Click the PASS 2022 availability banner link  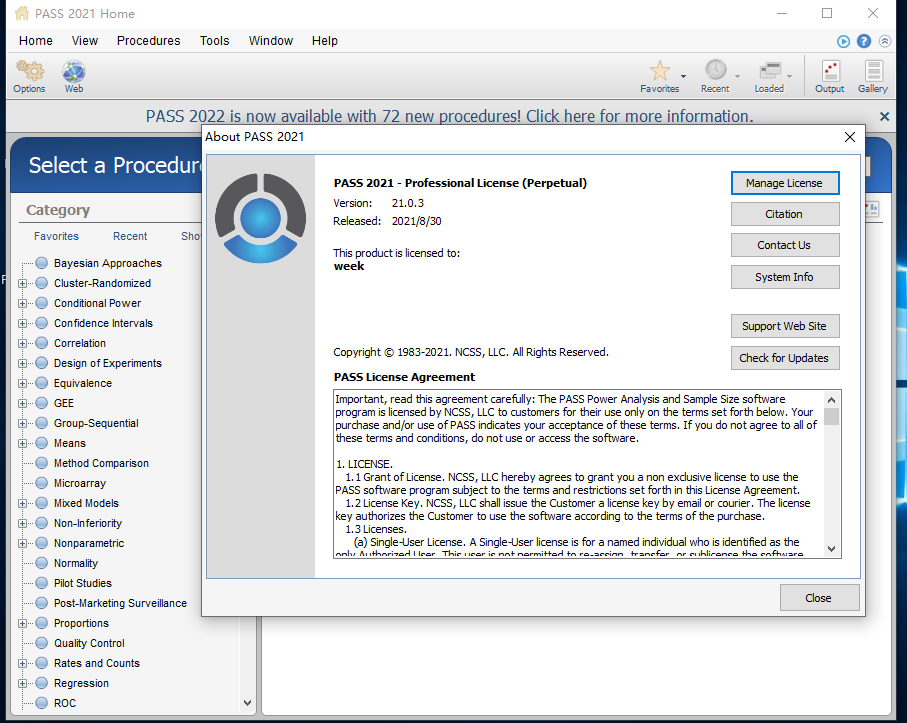449,116
